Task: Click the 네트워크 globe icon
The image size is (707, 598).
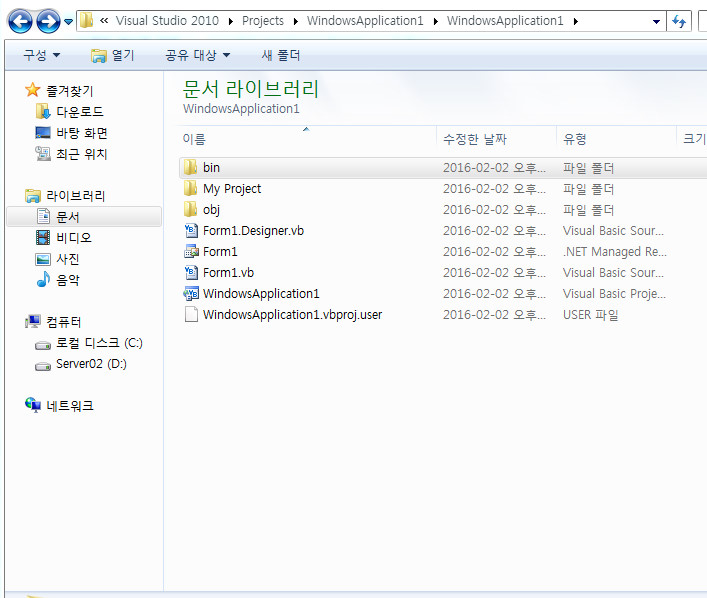Action: tap(33, 405)
